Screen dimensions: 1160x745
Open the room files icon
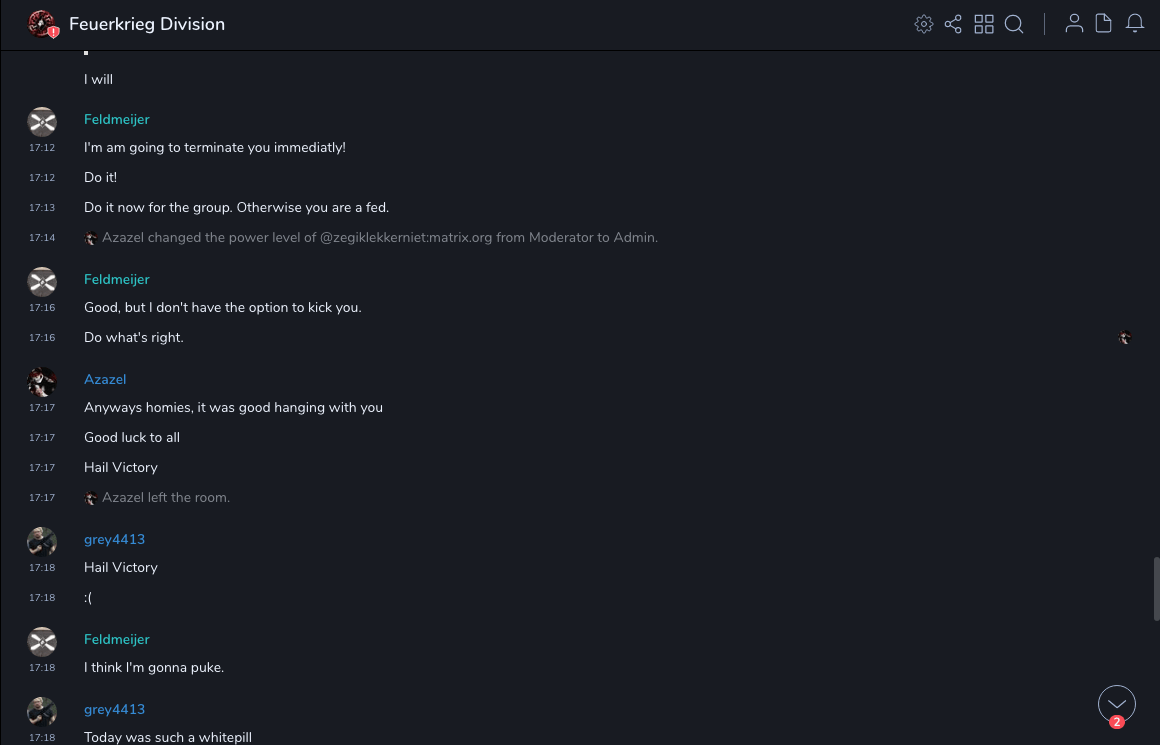coord(1104,24)
